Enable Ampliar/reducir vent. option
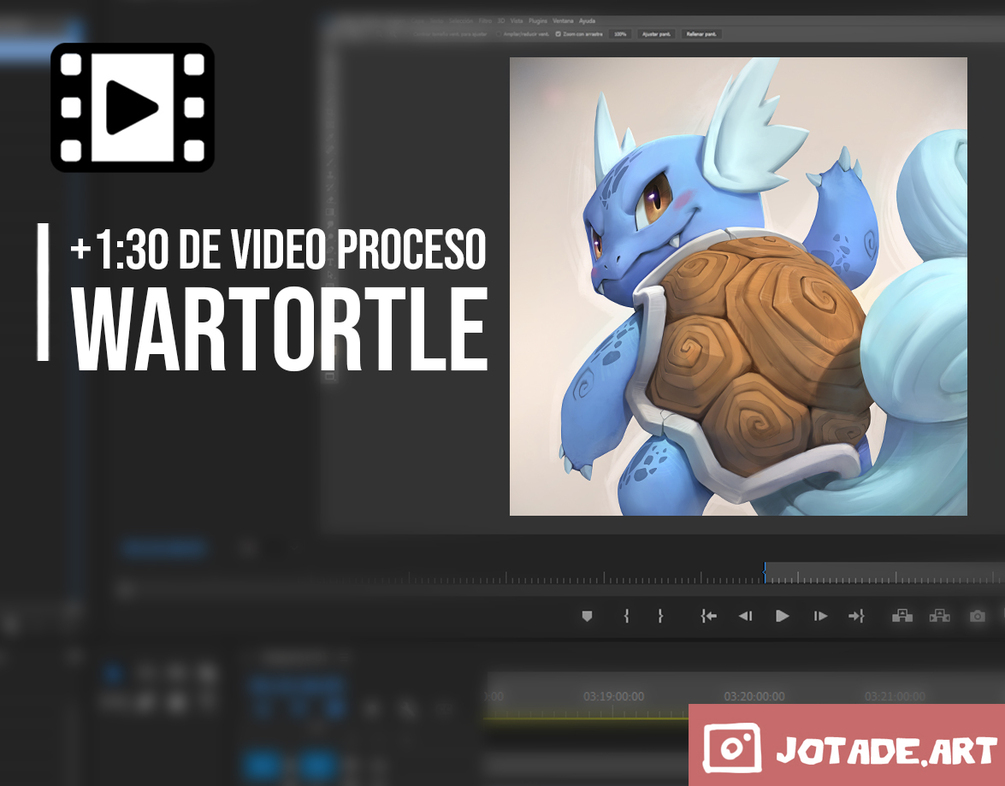 [499, 34]
